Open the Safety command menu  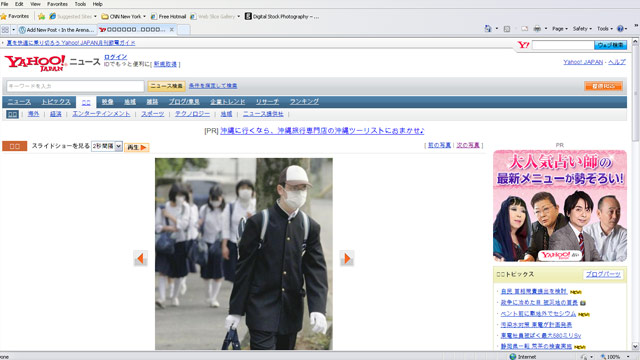[582, 29]
